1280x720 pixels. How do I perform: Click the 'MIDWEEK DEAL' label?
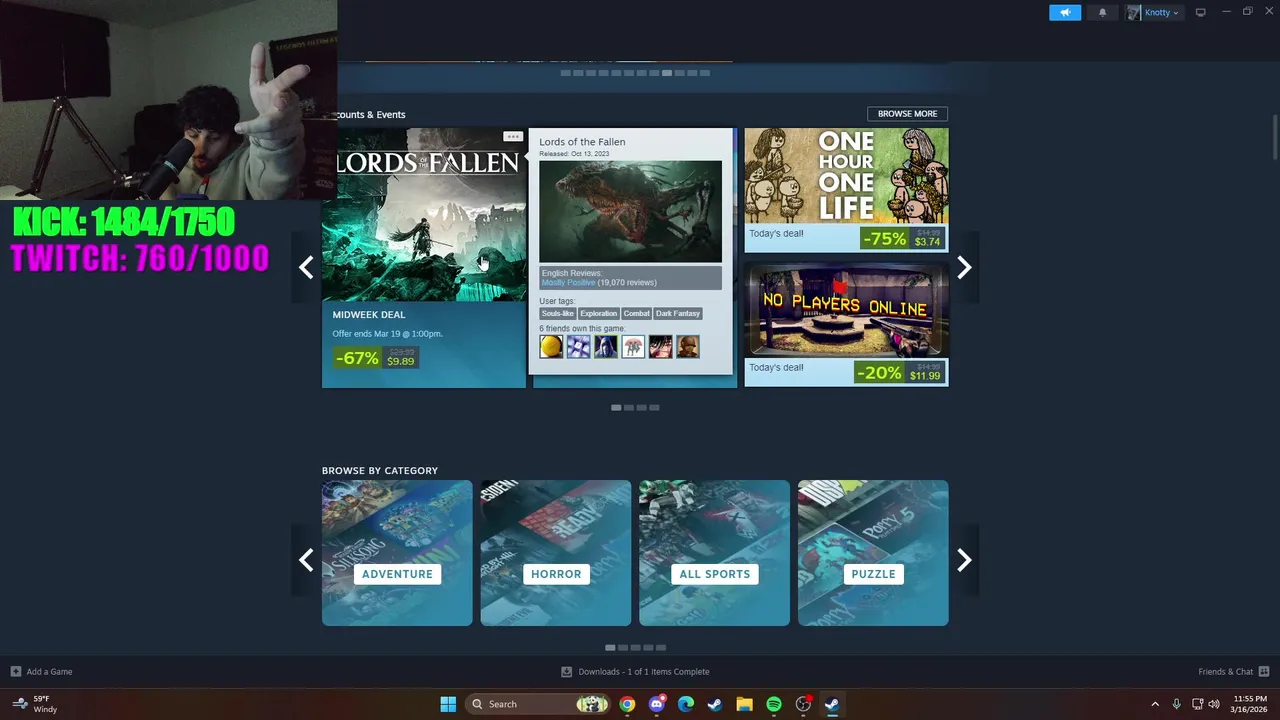point(369,315)
